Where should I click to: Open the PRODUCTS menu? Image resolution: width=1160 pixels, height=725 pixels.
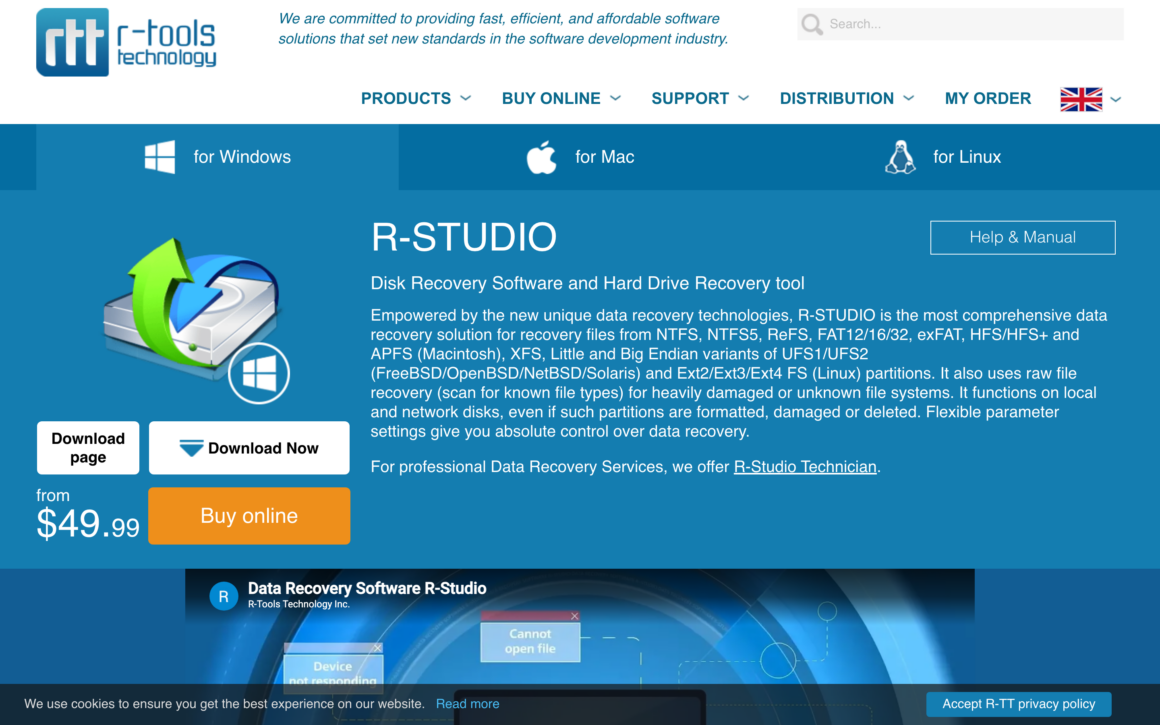click(406, 98)
